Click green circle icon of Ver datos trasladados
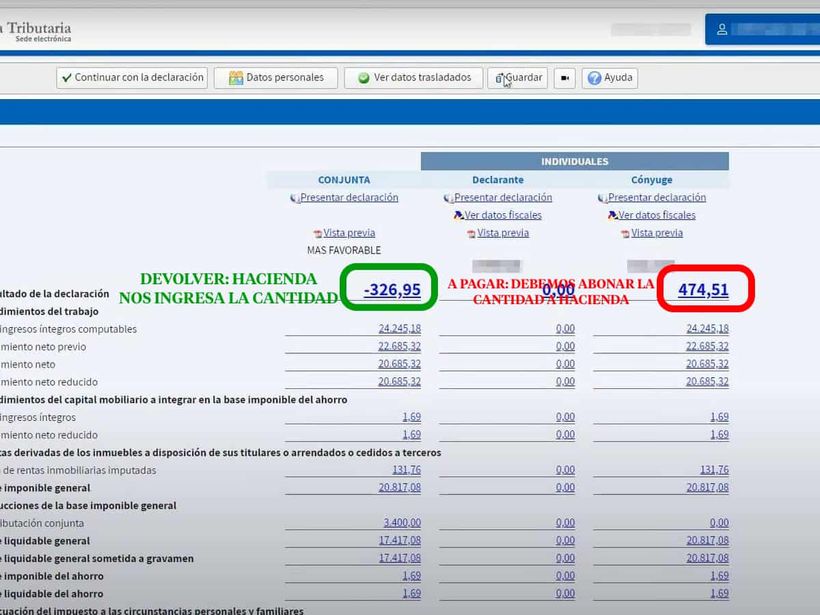The width and height of the screenshot is (820, 615). (x=363, y=78)
